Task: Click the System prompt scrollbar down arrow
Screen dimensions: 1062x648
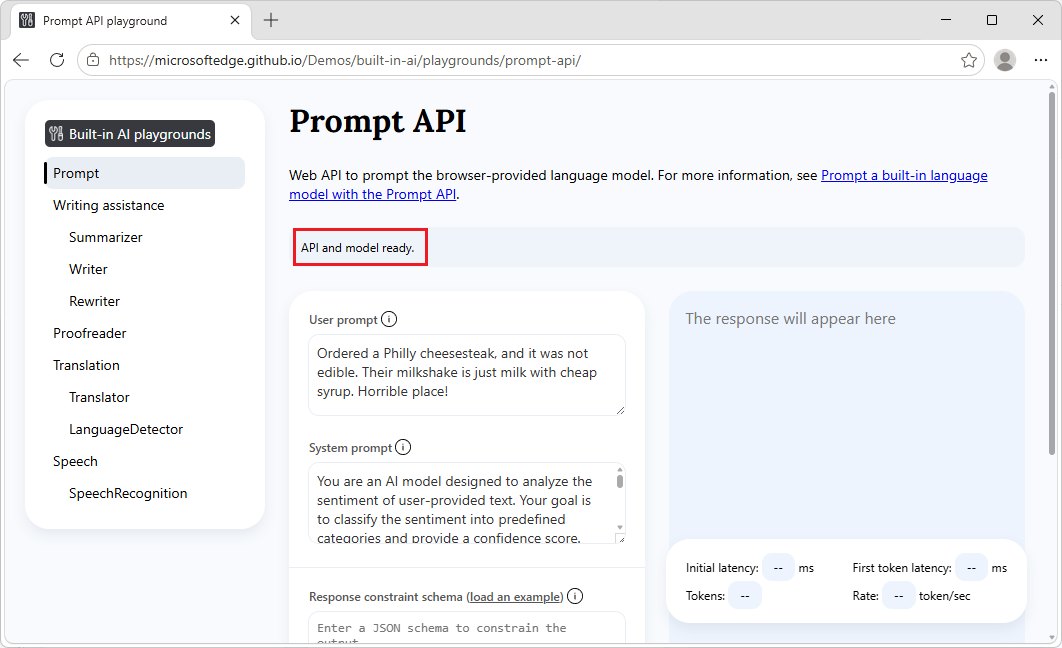Action: click(620, 527)
